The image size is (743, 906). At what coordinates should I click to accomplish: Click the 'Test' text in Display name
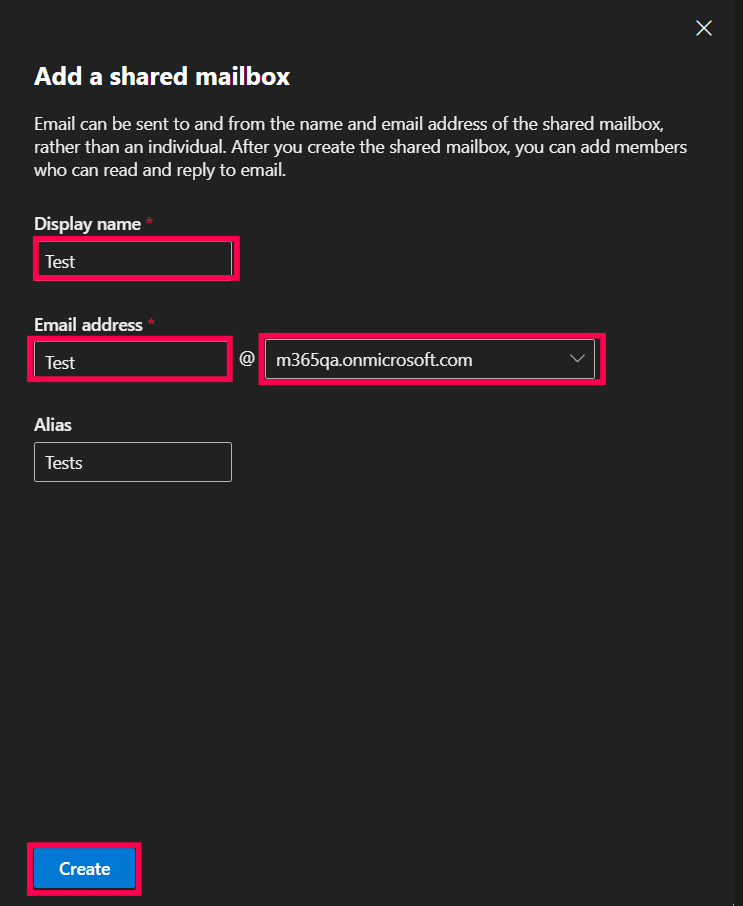60,261
